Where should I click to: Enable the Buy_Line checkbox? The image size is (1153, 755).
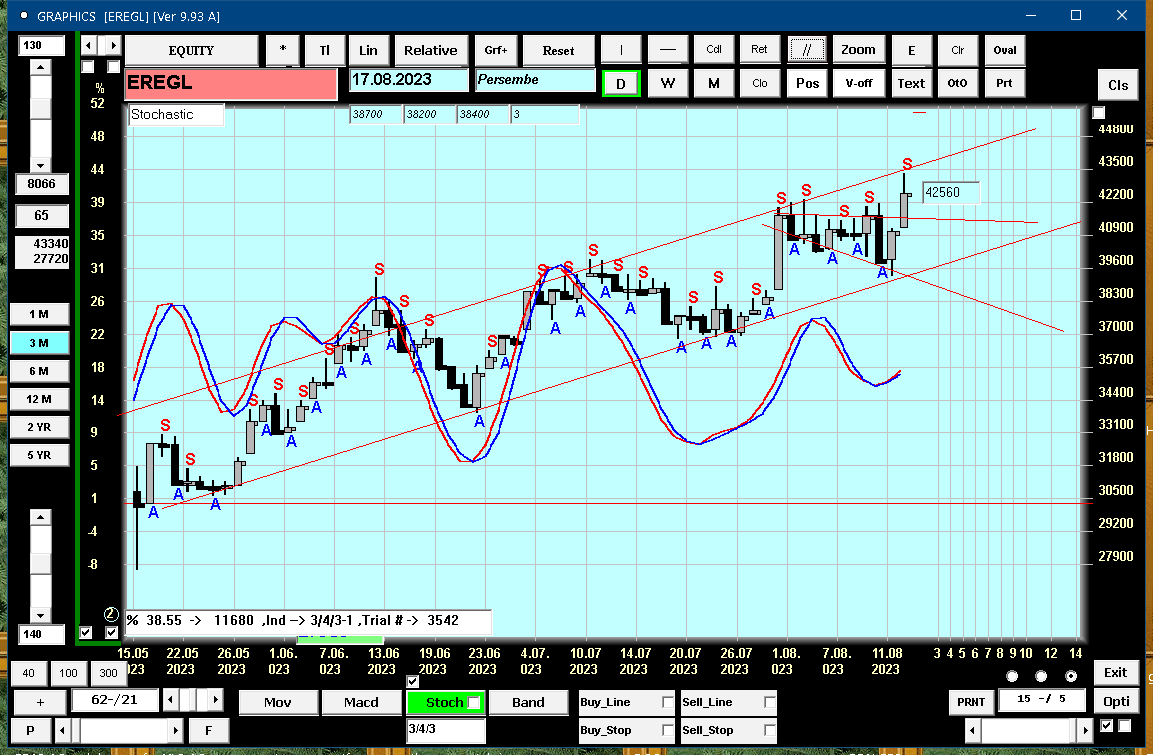[668, 702]
